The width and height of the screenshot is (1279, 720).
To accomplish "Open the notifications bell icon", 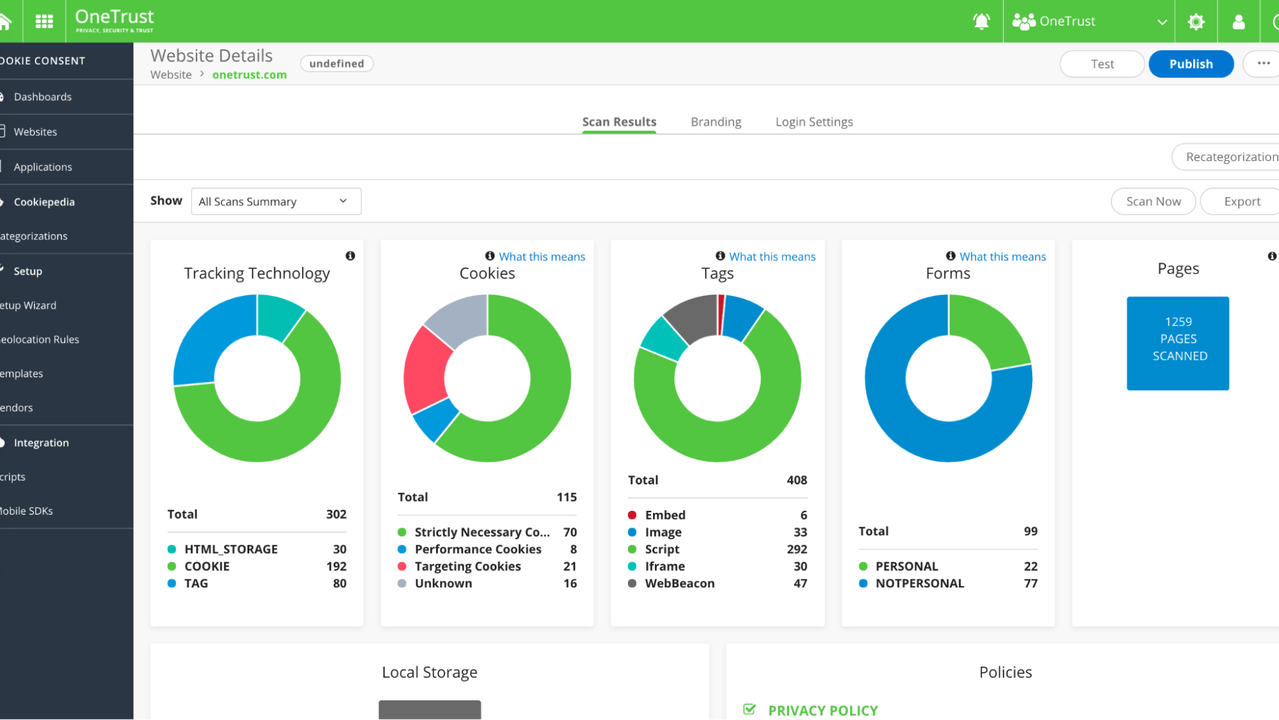I will tap(981, 21).
